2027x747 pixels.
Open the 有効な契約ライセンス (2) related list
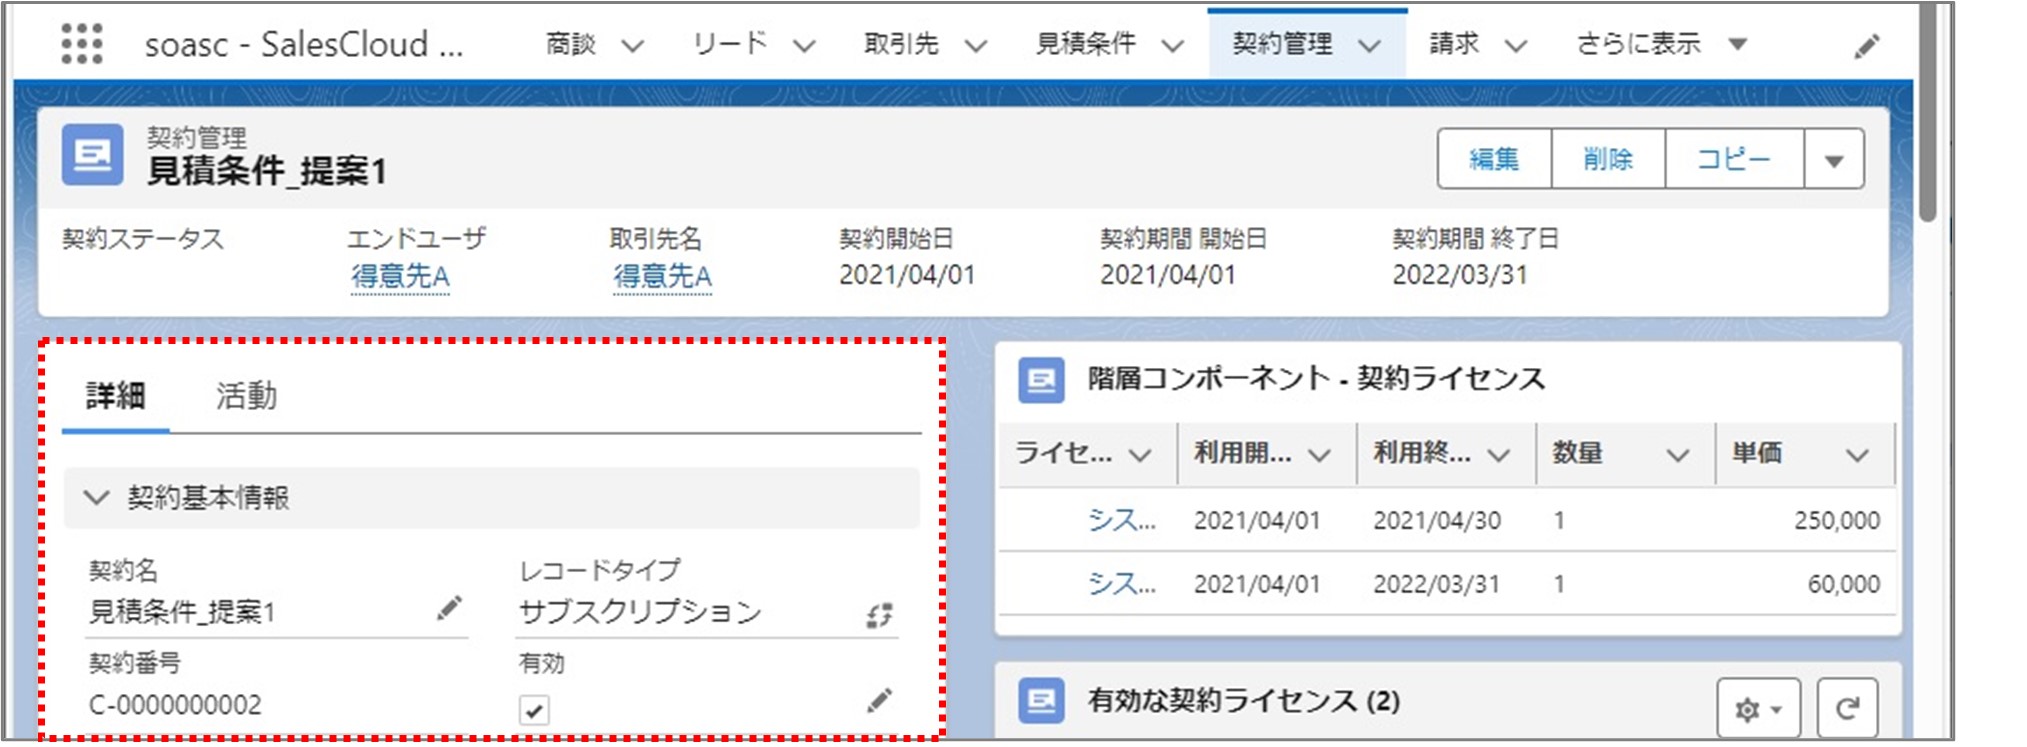[x=1243, y=701]
